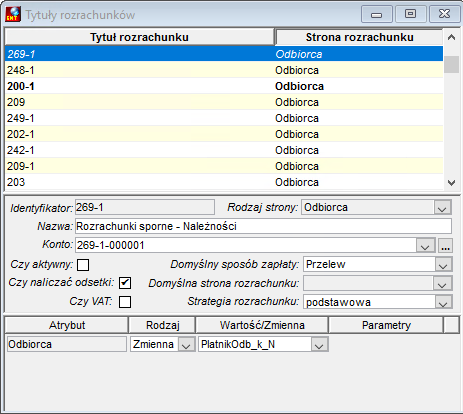Sort by Tytuł rozrachunku column header

[139, 37]
